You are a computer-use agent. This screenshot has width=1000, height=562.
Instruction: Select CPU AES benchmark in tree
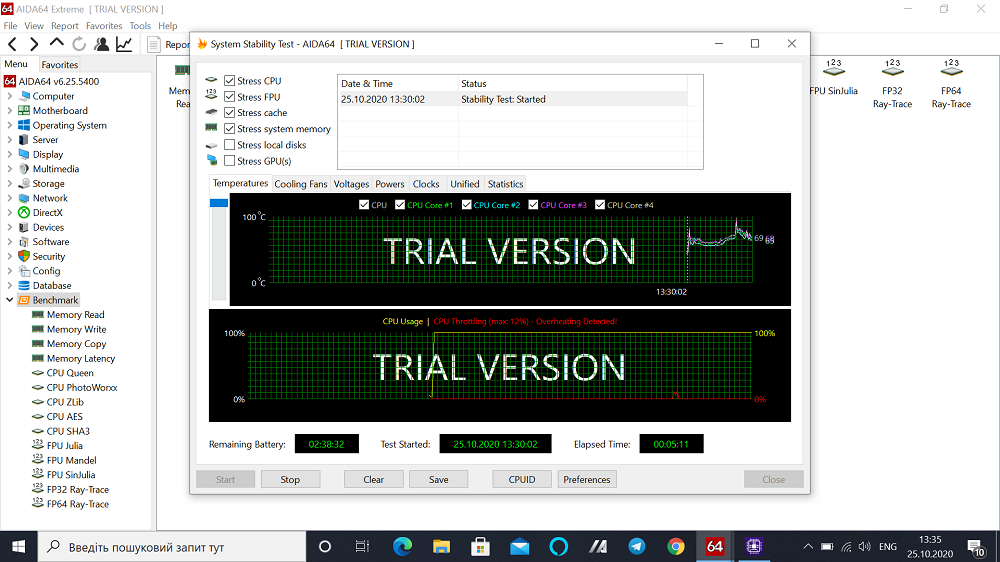[x=64, y=417]
